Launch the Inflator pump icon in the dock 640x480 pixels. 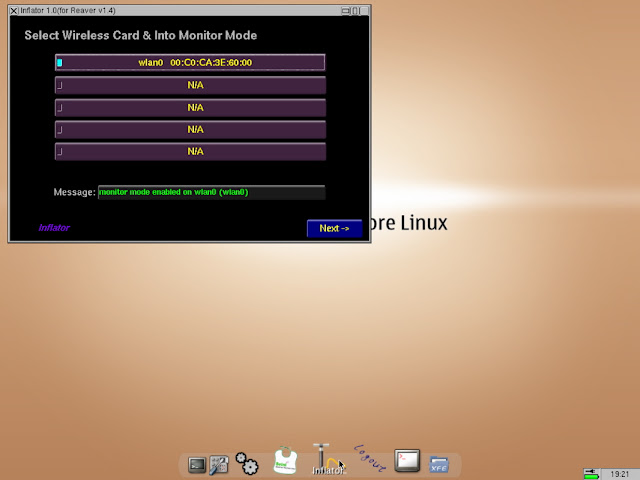[x=328, y=459]
